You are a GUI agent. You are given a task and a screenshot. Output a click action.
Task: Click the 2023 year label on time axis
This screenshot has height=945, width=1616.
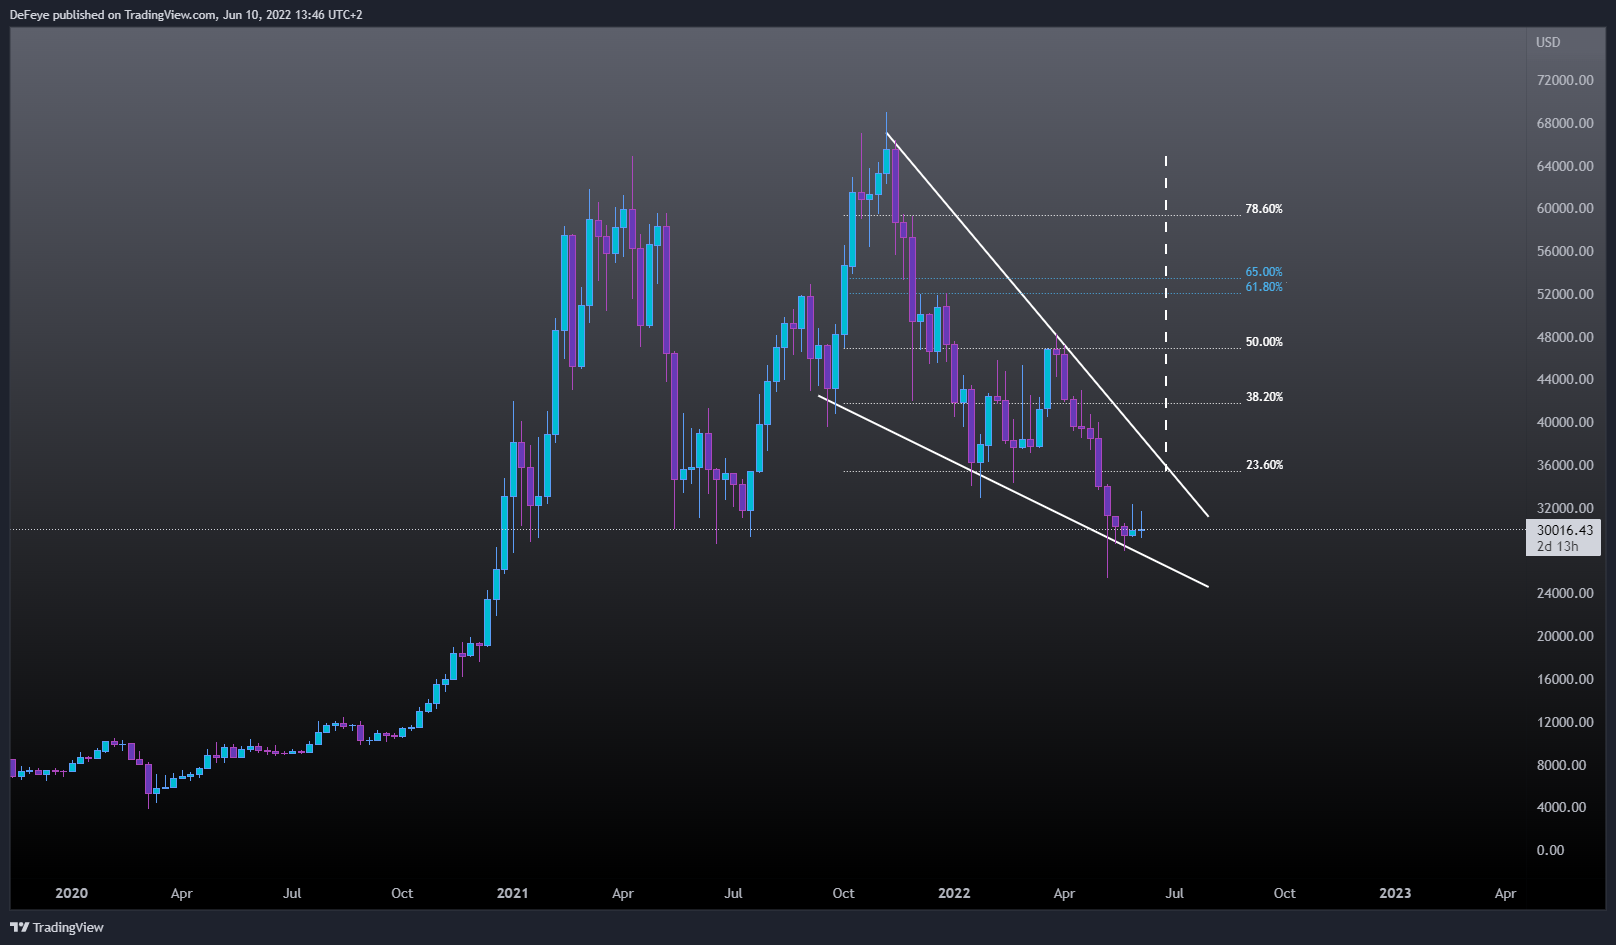pyautogui.click(x=1395, y=893)
